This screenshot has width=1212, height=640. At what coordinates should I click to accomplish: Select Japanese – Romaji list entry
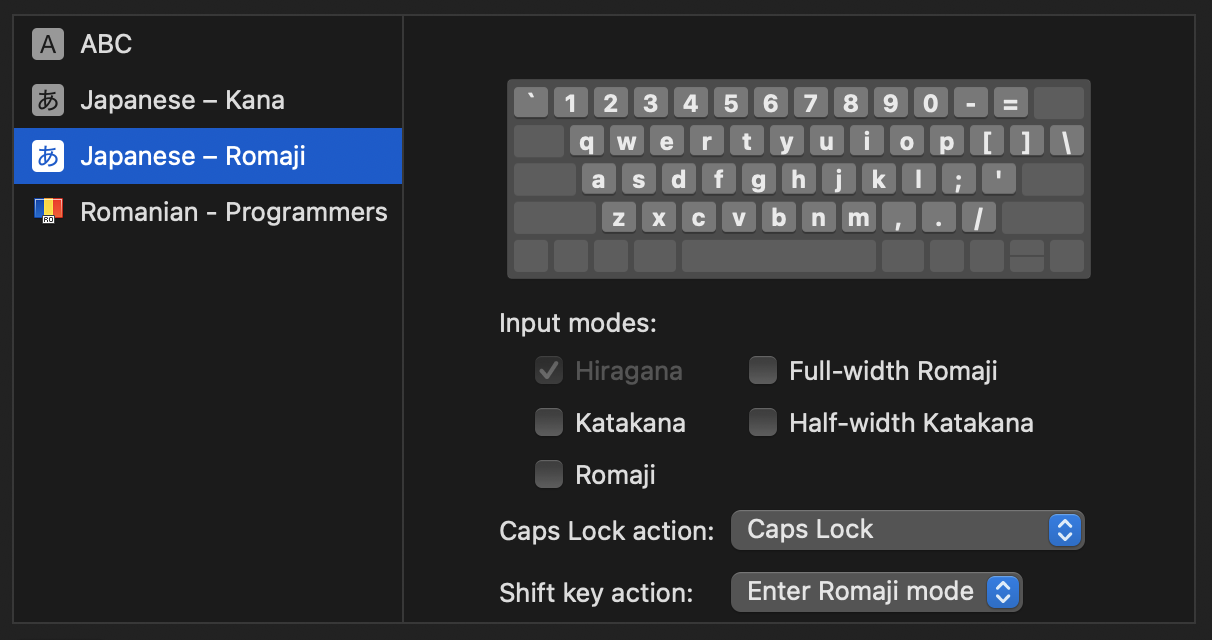click(192, 156)
